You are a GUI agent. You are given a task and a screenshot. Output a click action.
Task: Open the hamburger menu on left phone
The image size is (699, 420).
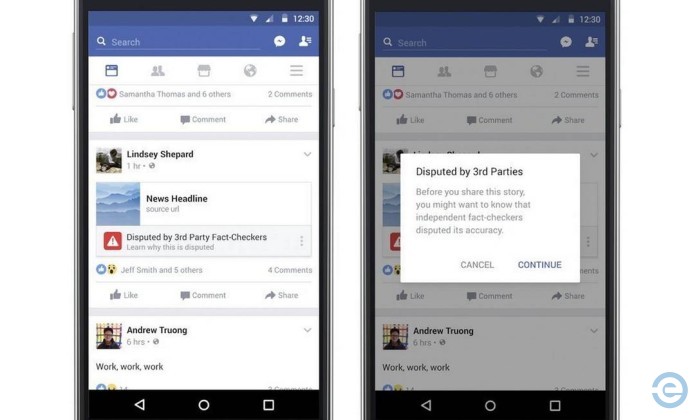tap(296, 70)
